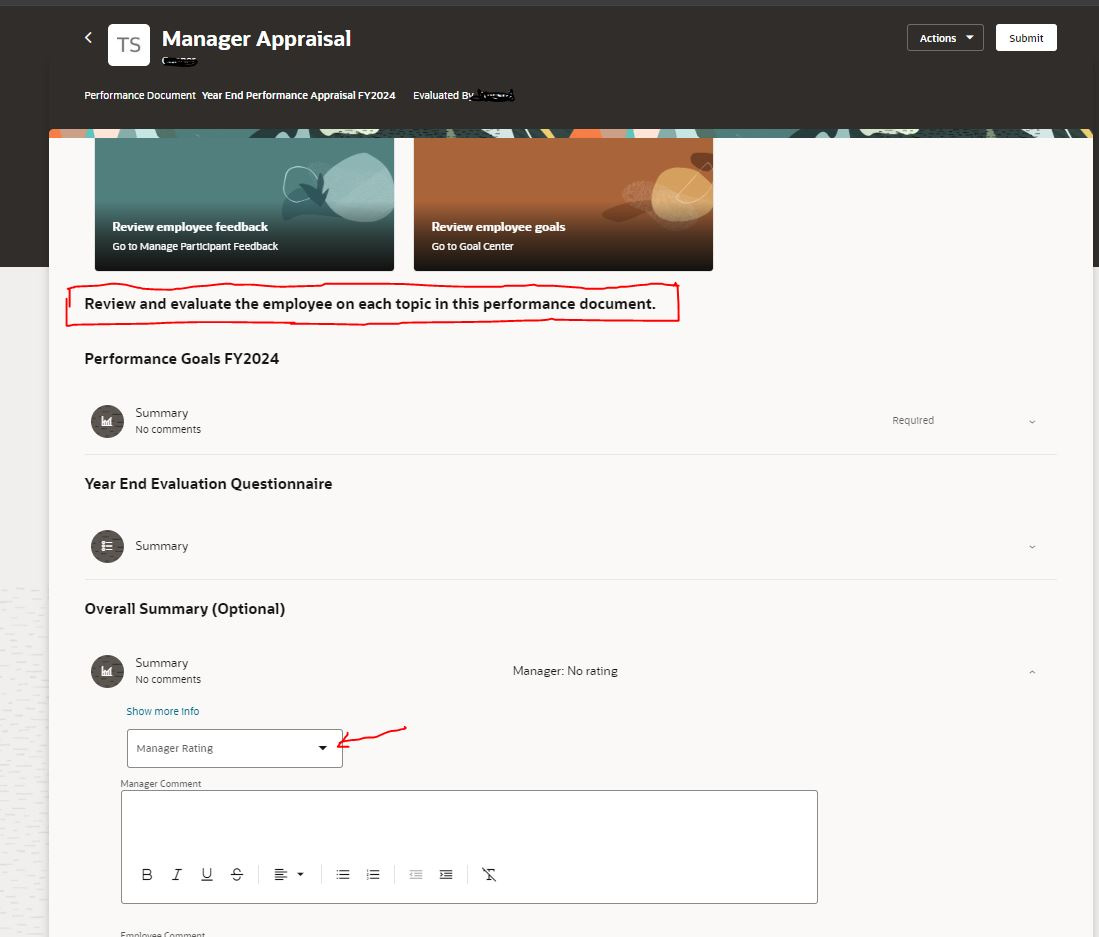The width and height of the screenshot is (1099, 937).
Task: Clear formatting in the Manager Comment editor
Action: 490,874
